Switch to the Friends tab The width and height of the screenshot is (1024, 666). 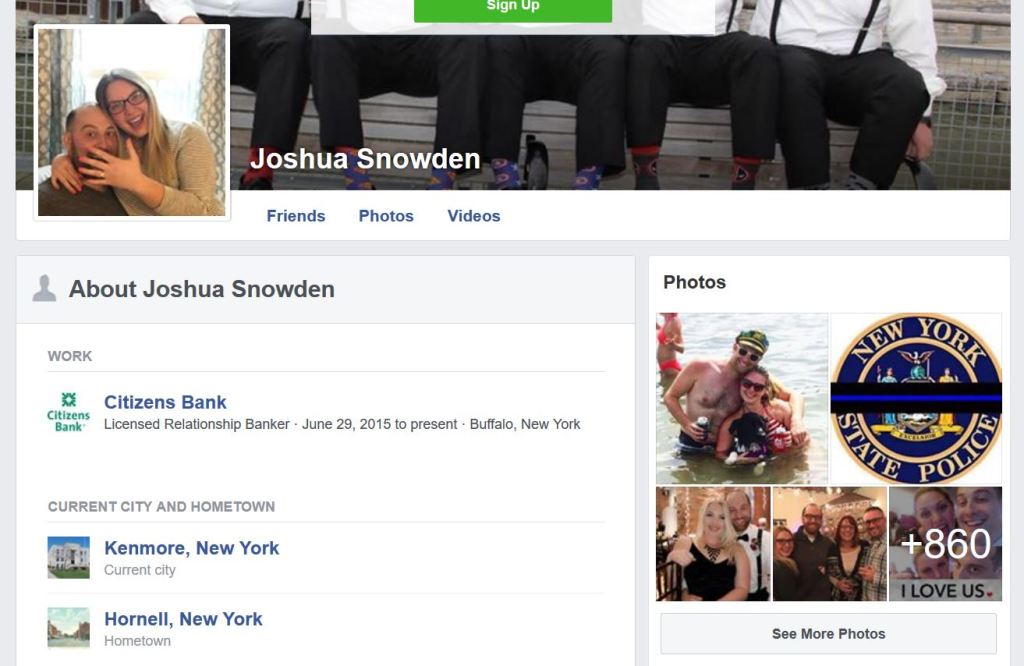tap(296, 216)
